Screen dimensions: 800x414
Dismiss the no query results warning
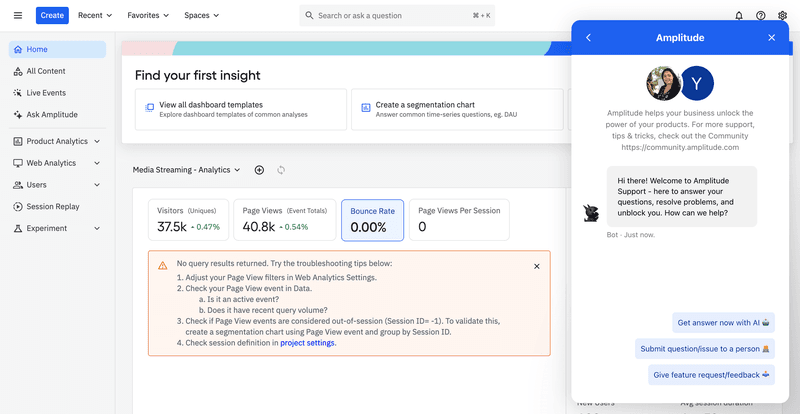pyautogui.click(x=537, y=266)
